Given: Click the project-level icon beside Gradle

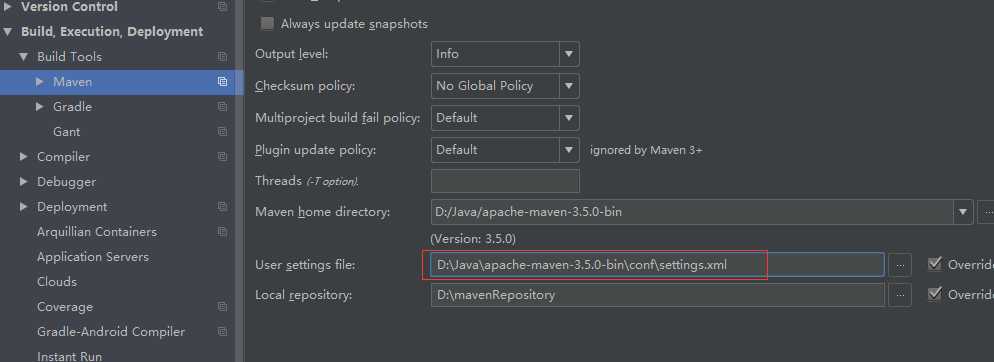Looking at the screenshot, I should click(222, 107).
